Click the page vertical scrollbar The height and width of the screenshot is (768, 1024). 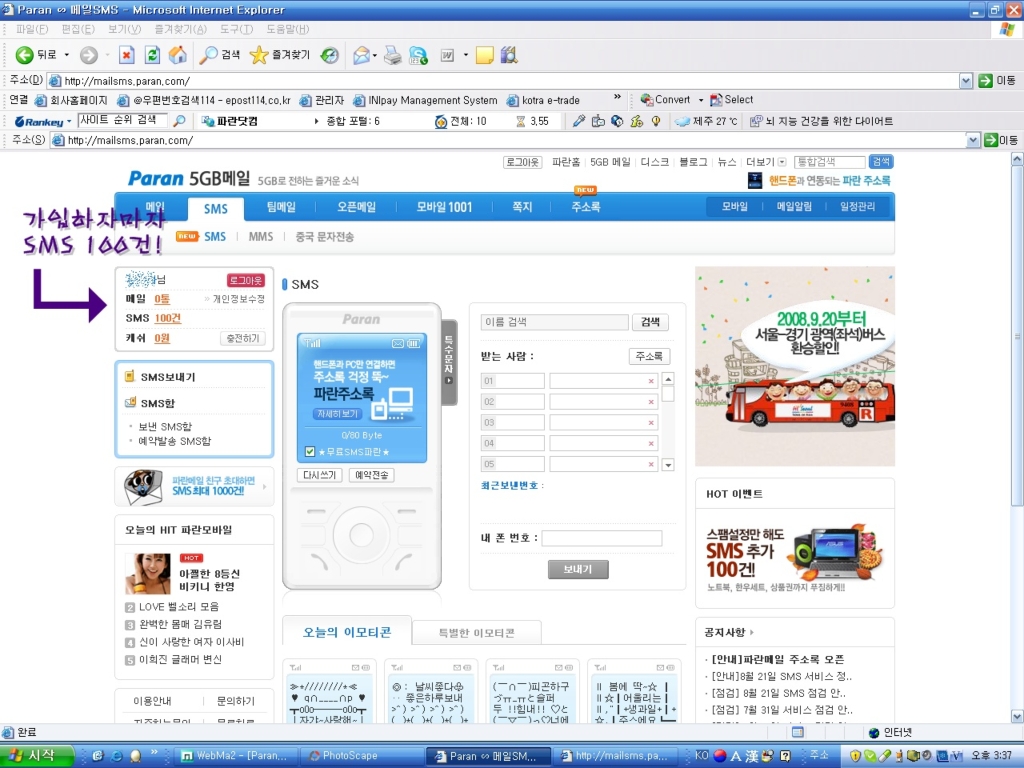pos(1017,336)
